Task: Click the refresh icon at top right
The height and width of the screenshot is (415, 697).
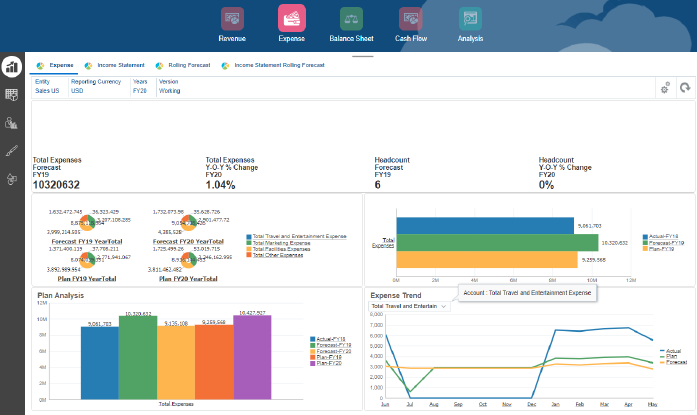Action: point(685,88)
